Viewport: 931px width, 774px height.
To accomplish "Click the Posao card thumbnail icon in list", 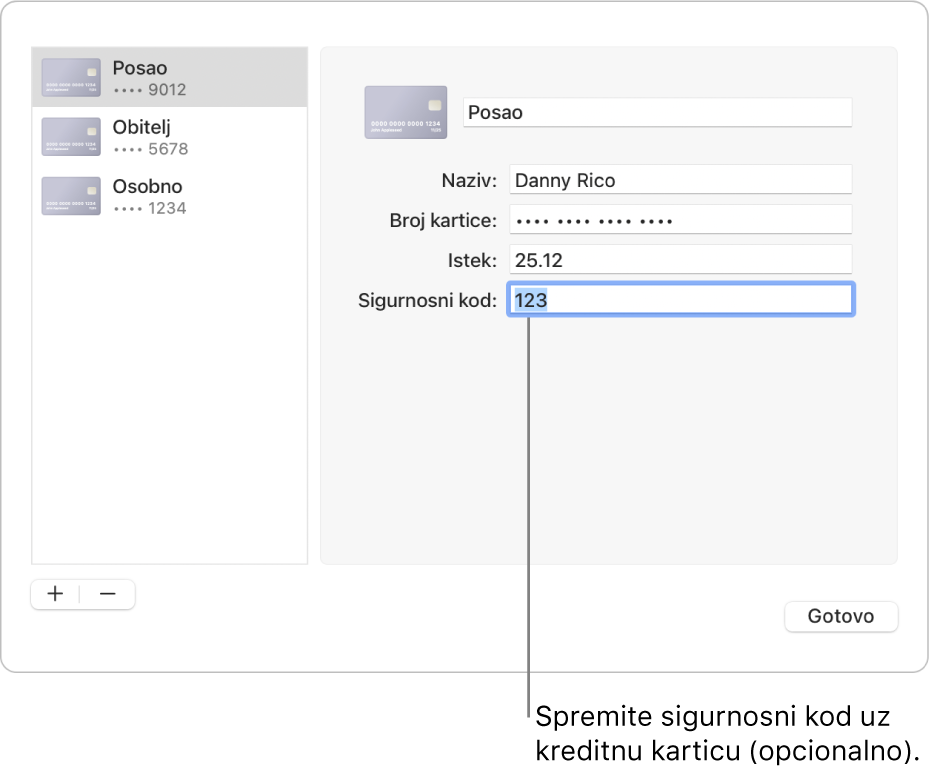I will pyautogui.click(x=71, y=77).
